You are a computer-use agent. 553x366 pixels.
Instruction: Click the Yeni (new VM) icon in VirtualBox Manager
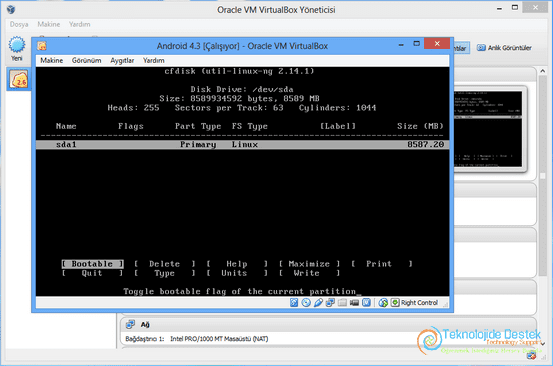coord(17,45)
